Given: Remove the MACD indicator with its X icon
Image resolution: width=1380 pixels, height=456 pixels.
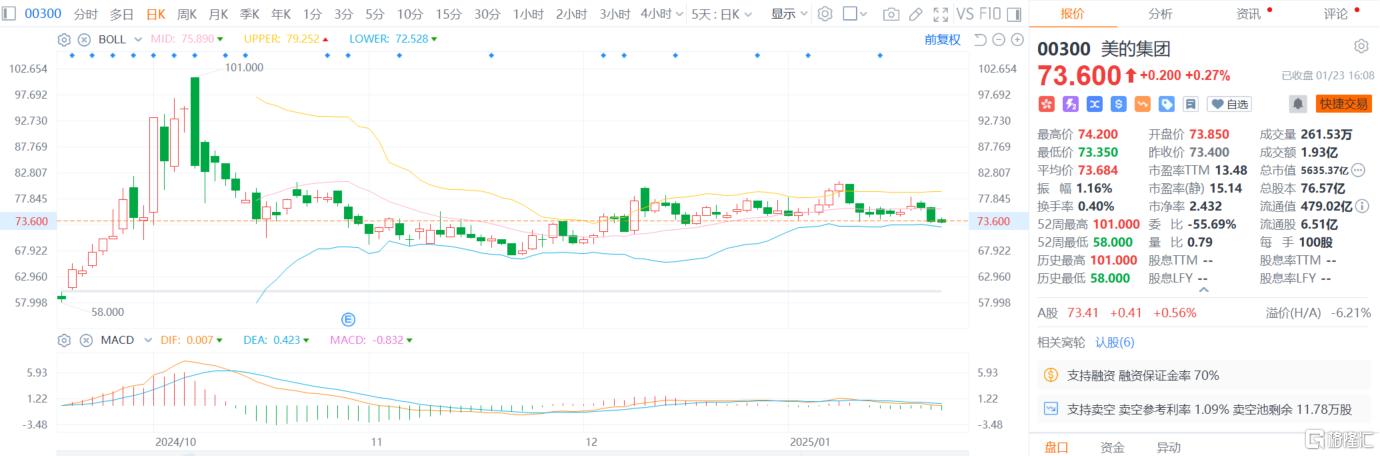Looking at the screenshot, I should point(84,340).
